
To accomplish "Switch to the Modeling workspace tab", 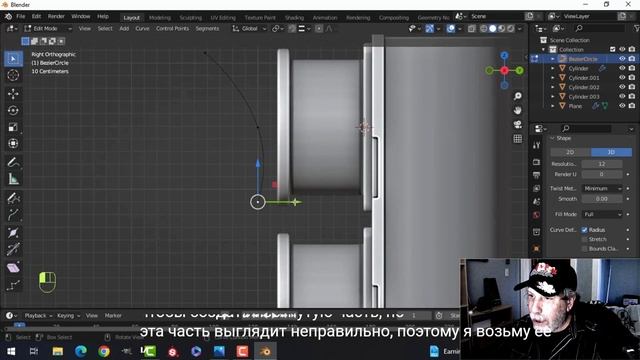I will click(160, 18).
